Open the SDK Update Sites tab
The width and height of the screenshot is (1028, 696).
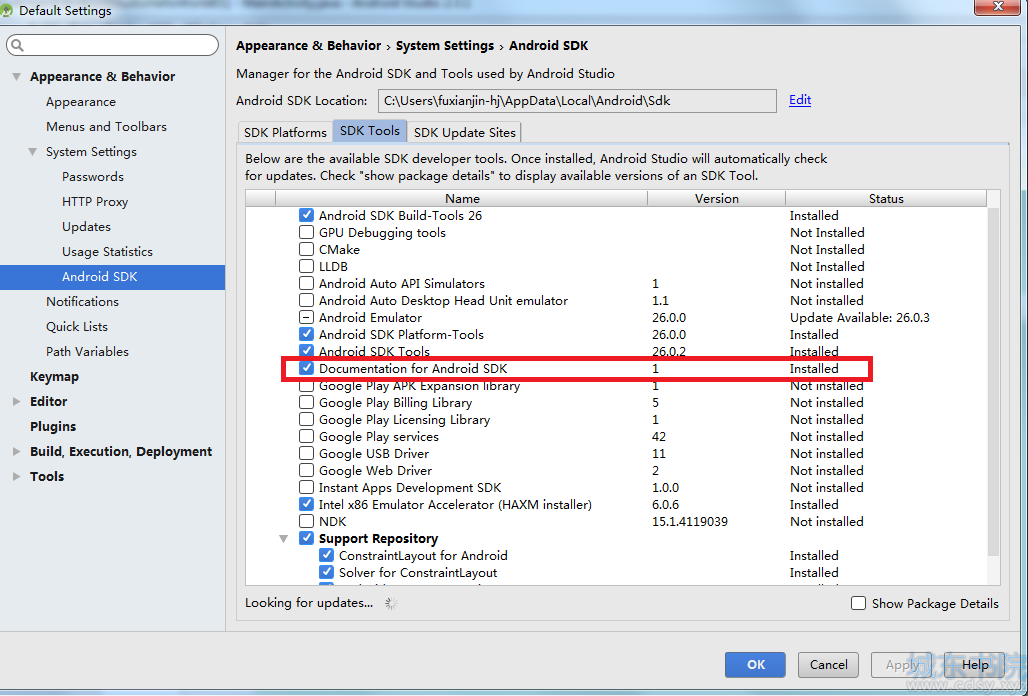pos(464,132)
